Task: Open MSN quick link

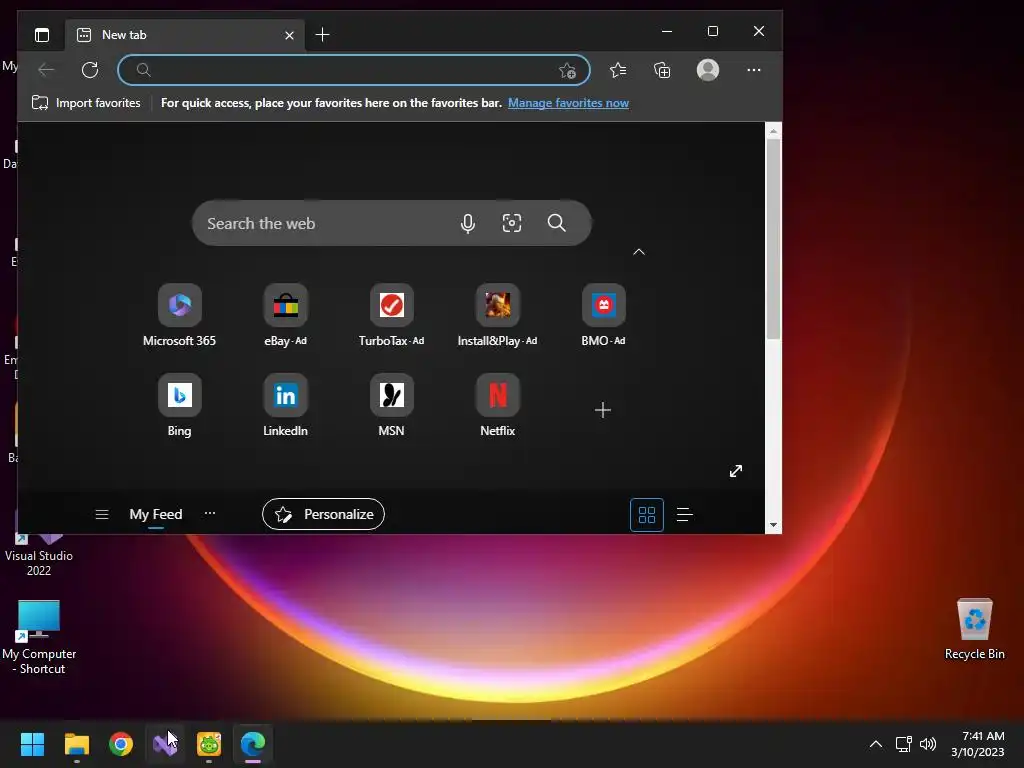Action: (391, 405)
